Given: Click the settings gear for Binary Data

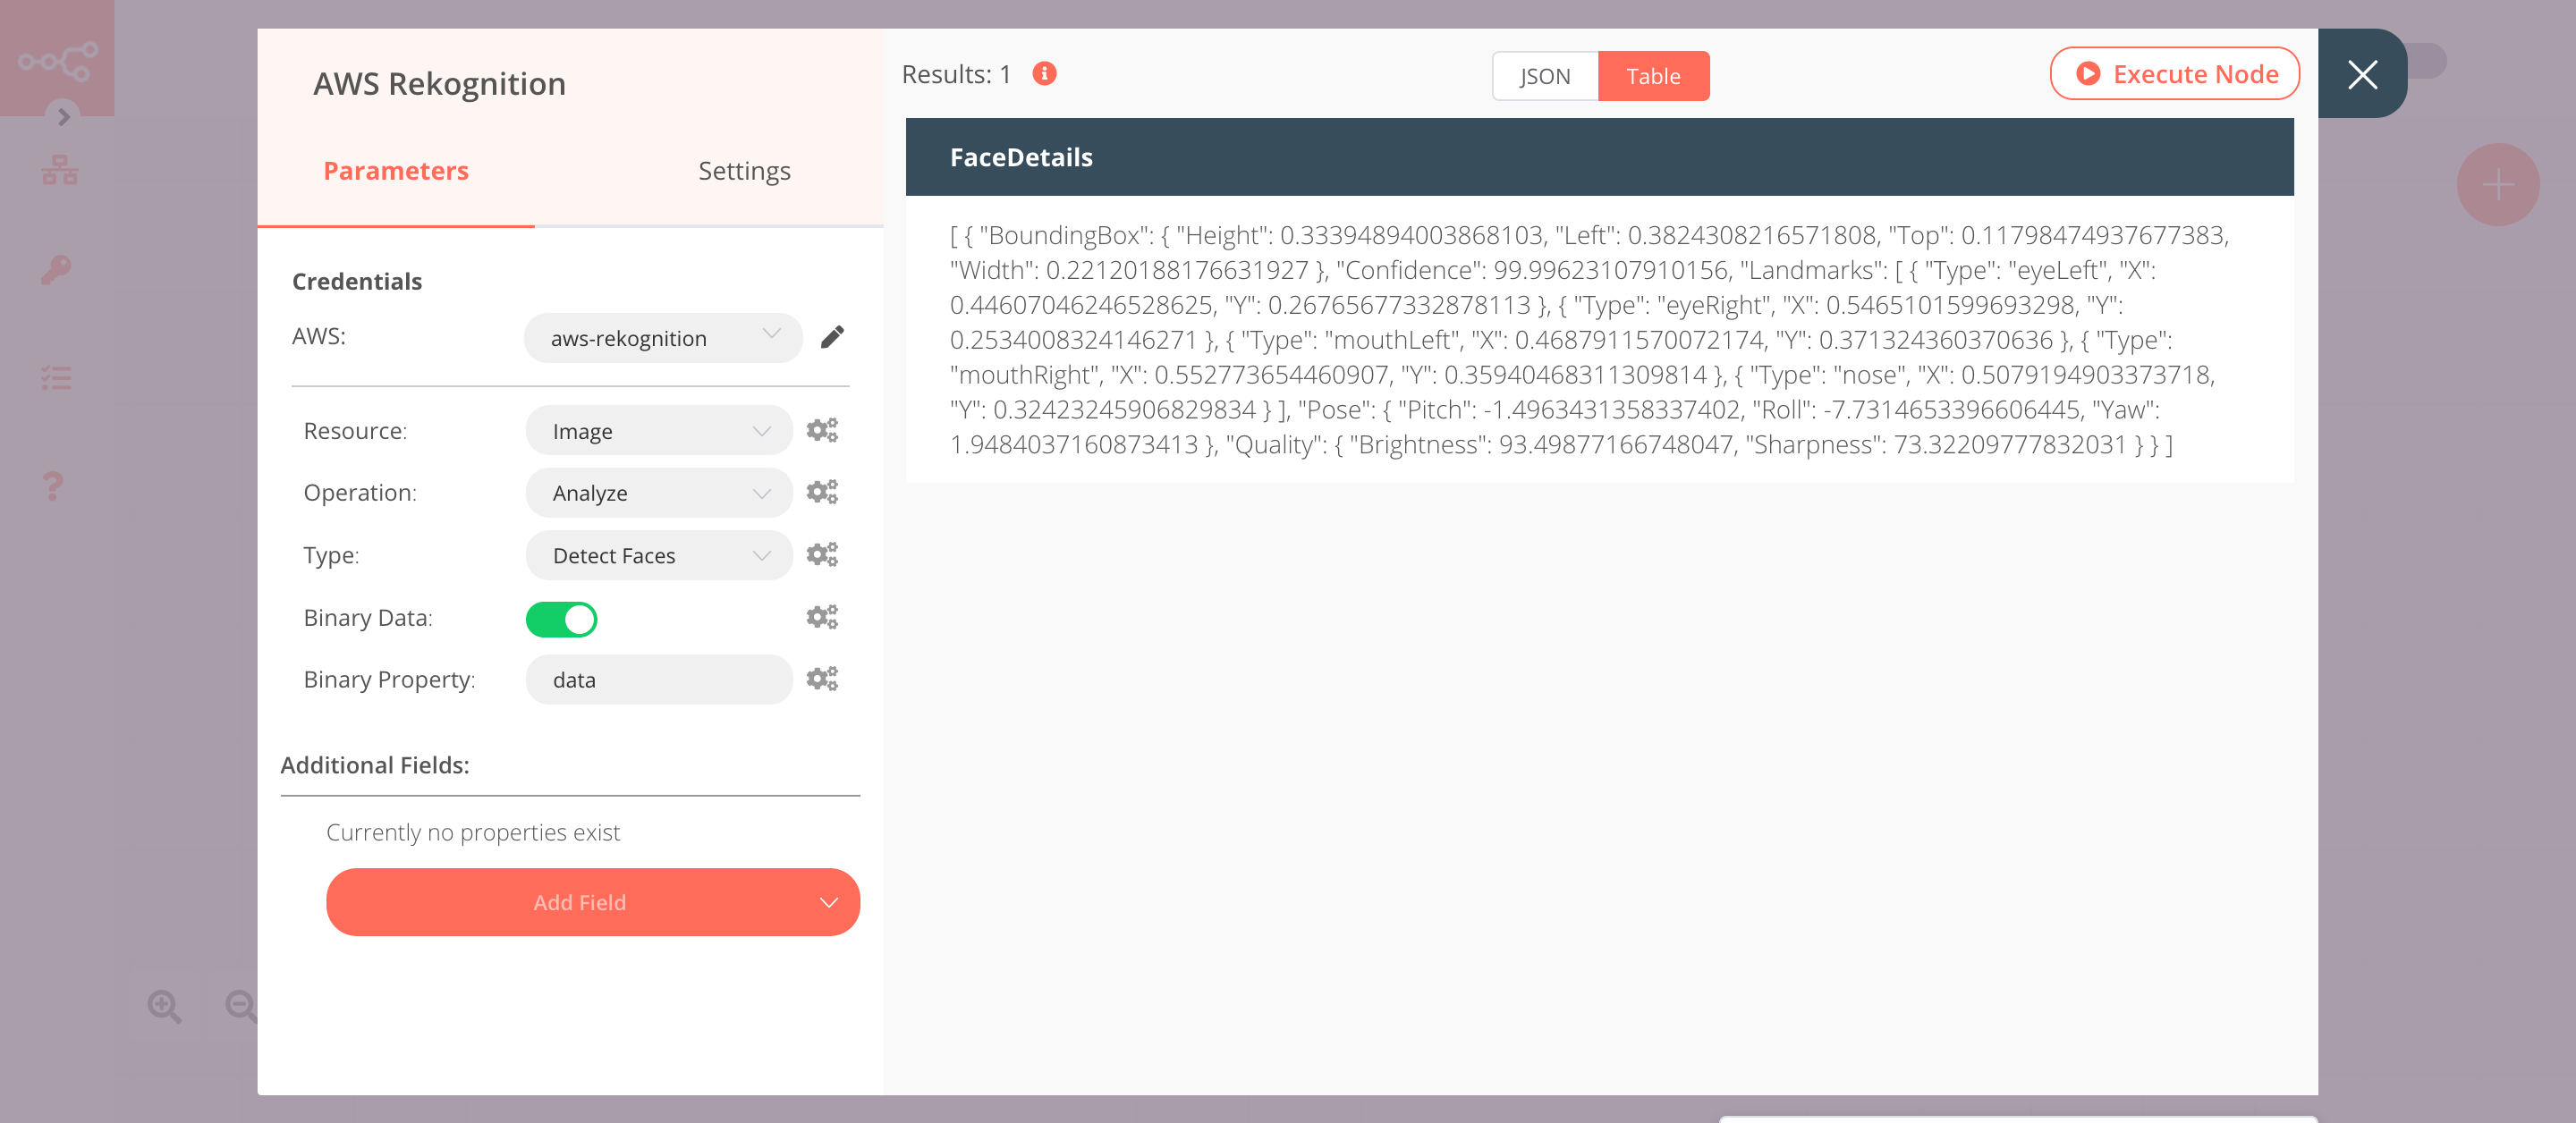Looking at the screenshot, I should [821, 616].
